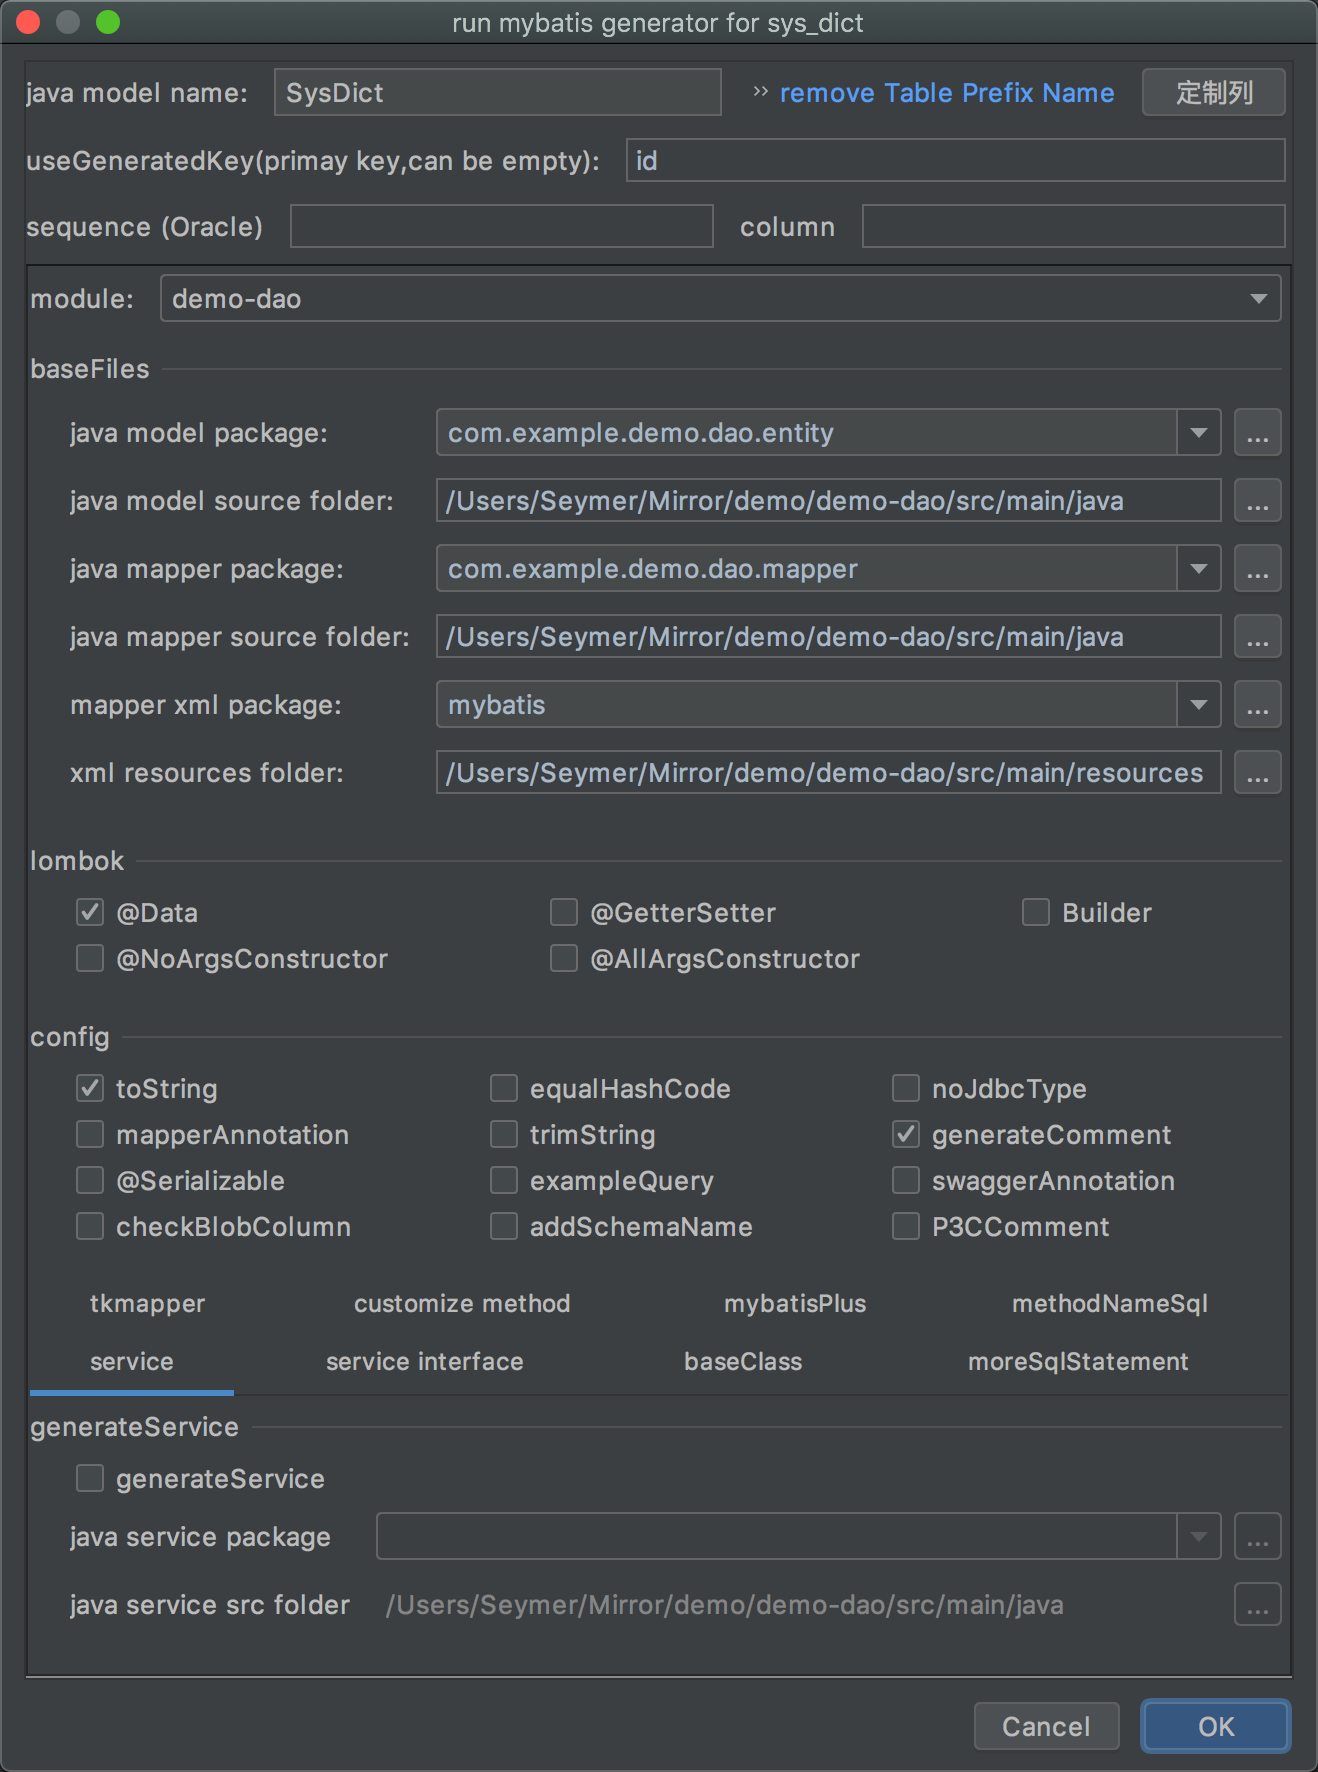This screenshot has height=1772, width=1318.
Task: Browse java model source folder
Action: point(1257,501)
